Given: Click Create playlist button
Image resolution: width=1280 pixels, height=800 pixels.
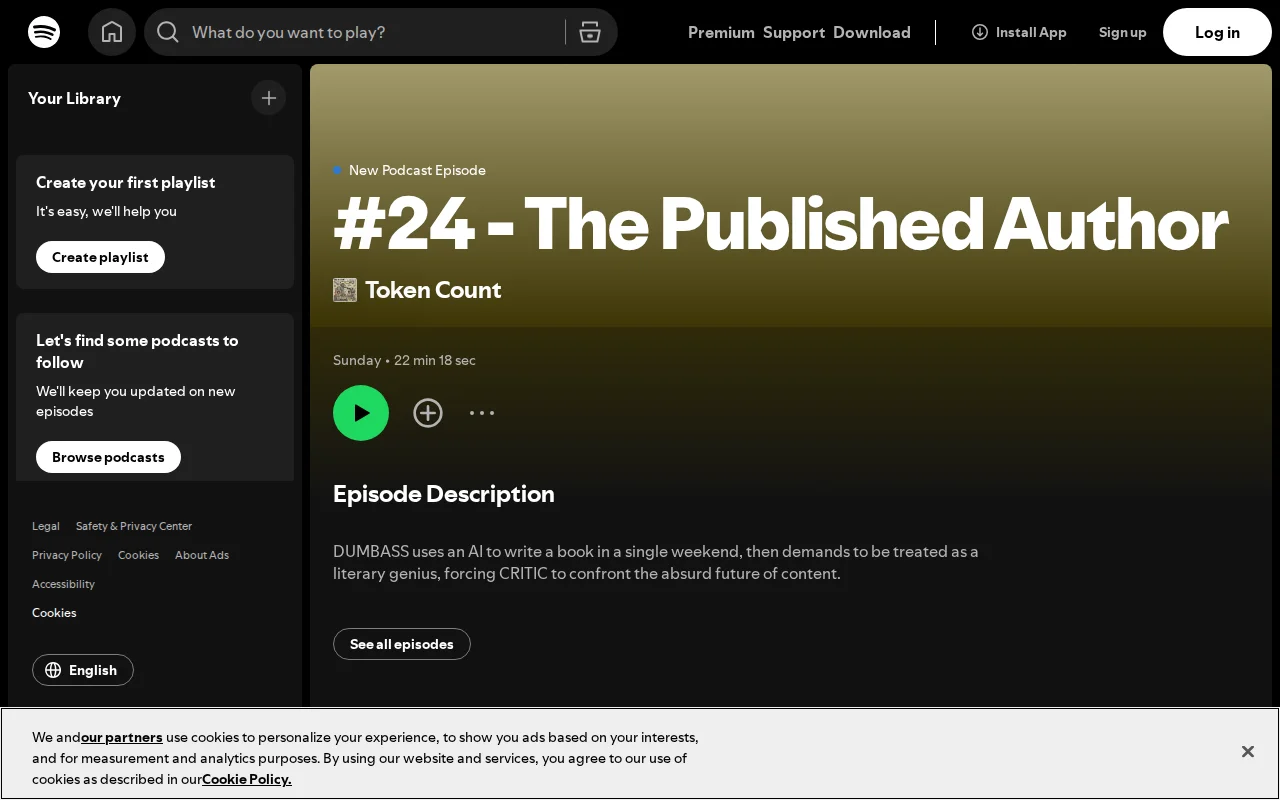Looking at the screenshot, I should click(x=100, y=257).
